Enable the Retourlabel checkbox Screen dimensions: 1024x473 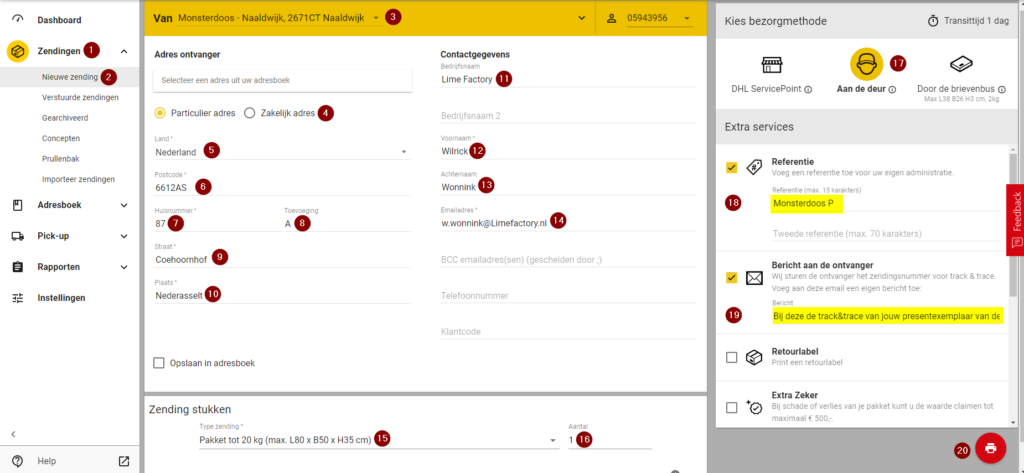click(732, 357)
